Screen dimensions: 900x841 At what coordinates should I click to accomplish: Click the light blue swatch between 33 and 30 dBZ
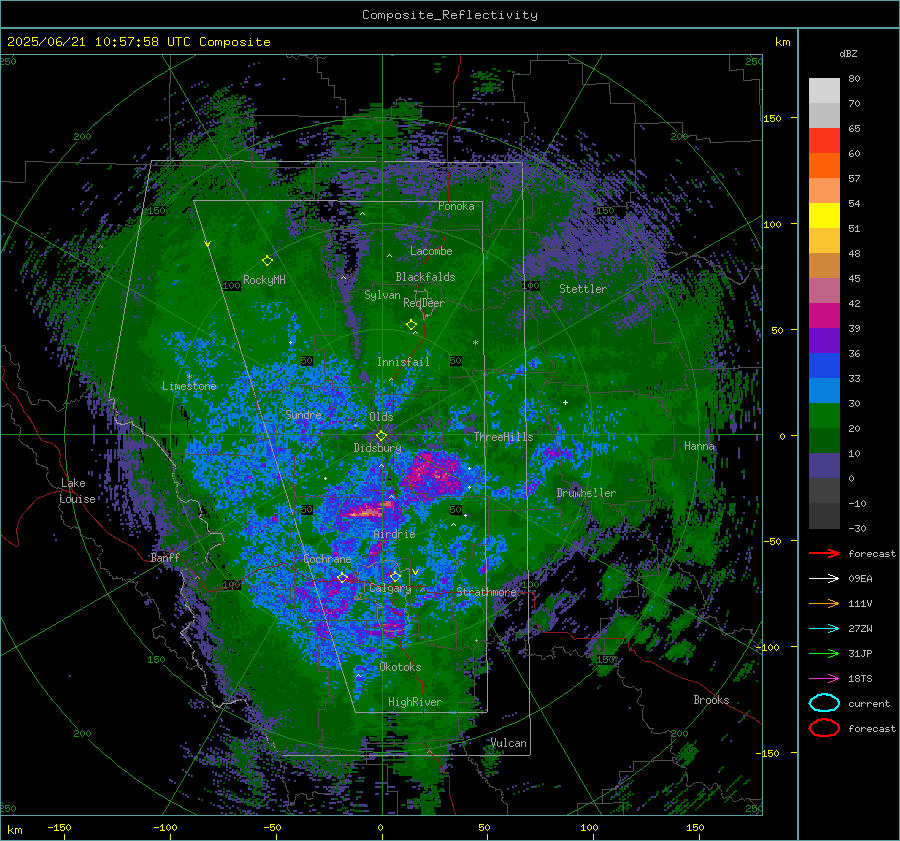click(x=824, y=391)
